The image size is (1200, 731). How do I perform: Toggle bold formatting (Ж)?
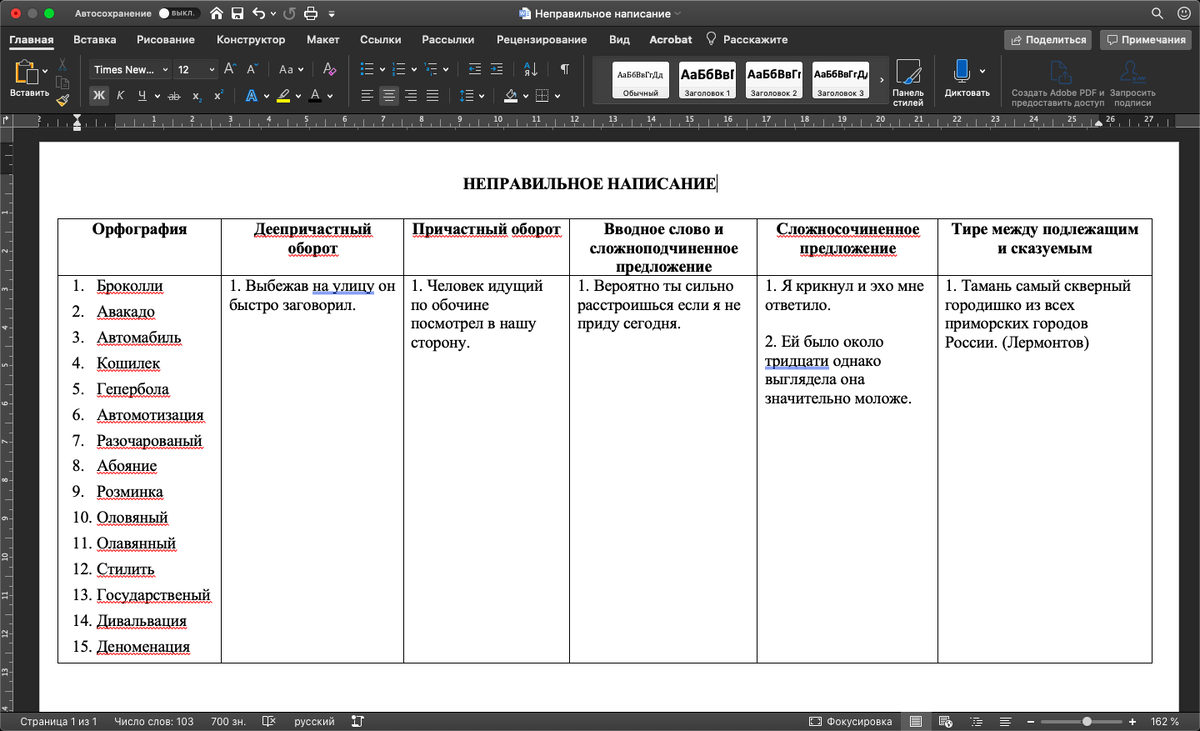[98, 96]
